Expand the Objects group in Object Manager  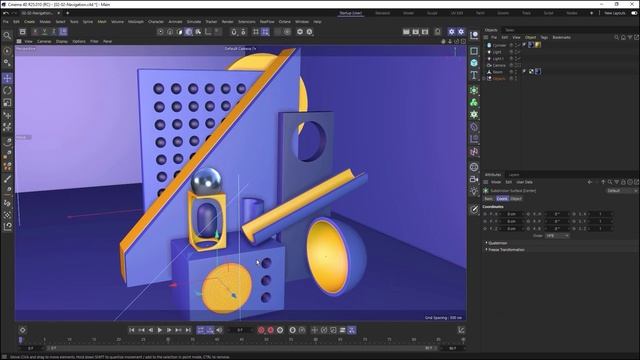coord(484,78)
